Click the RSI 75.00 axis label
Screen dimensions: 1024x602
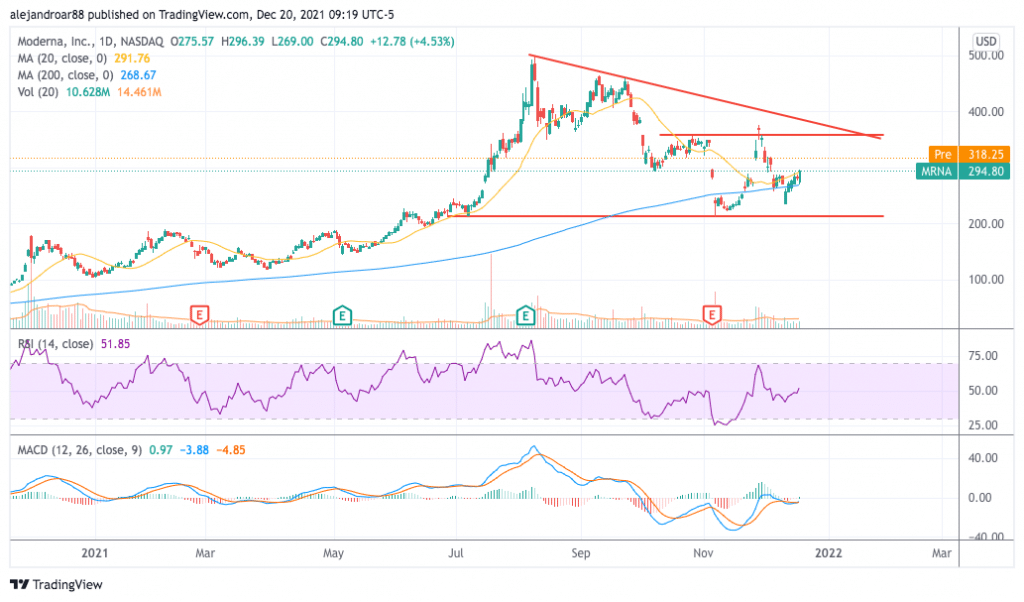coord(983,356)
